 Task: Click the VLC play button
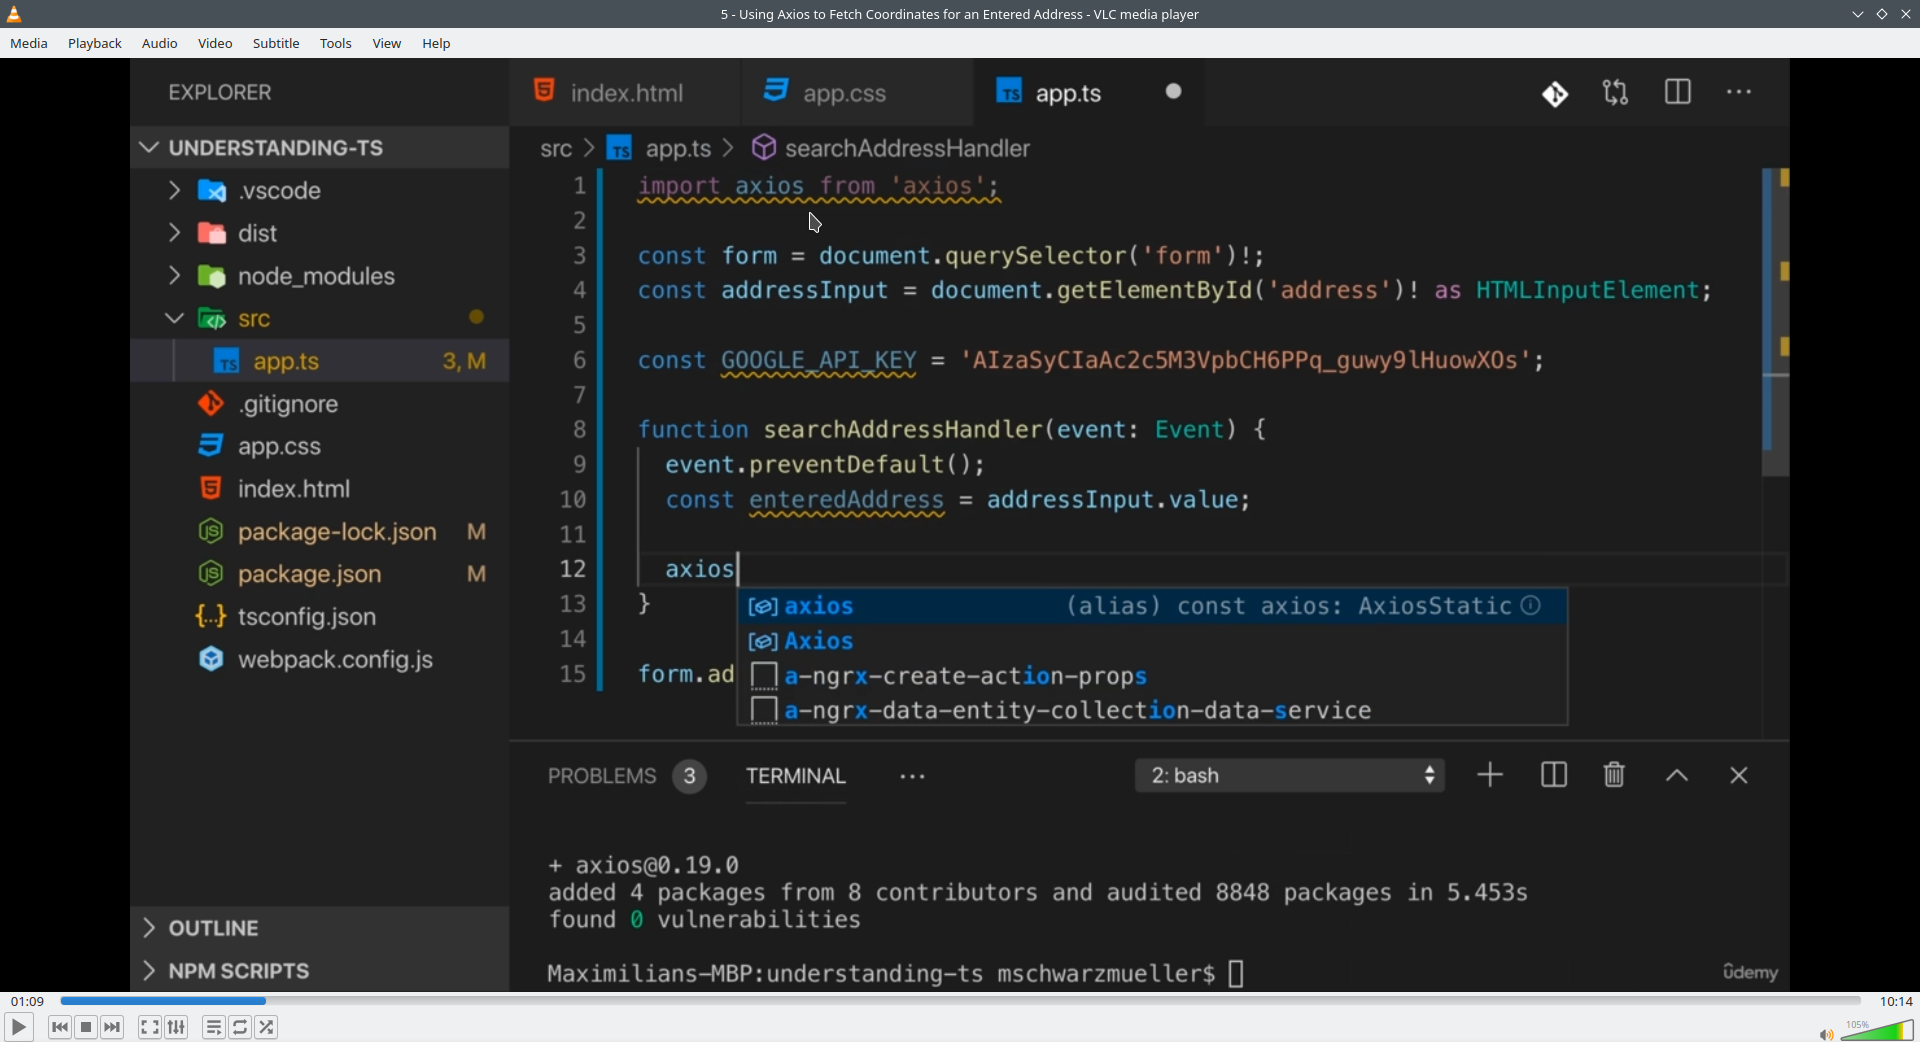(18, 1027)
